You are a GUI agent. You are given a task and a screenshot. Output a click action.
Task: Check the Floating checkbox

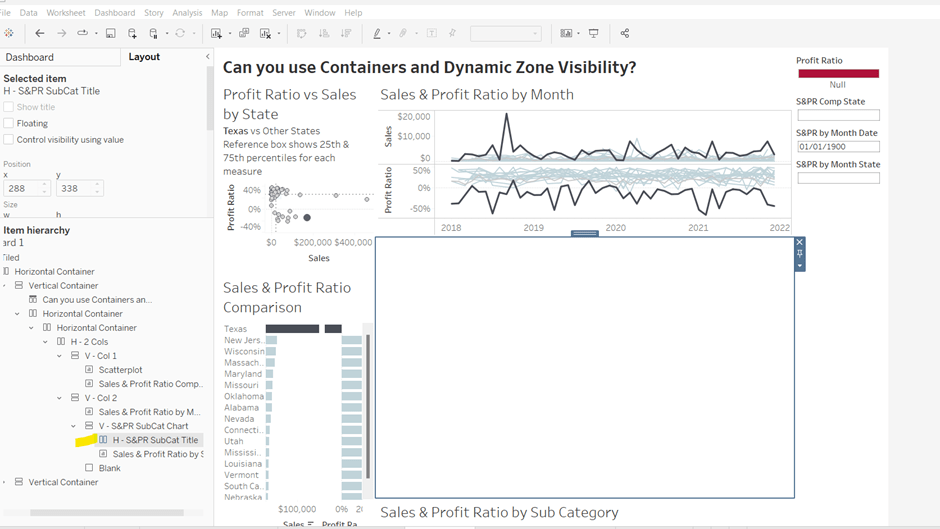9,123
